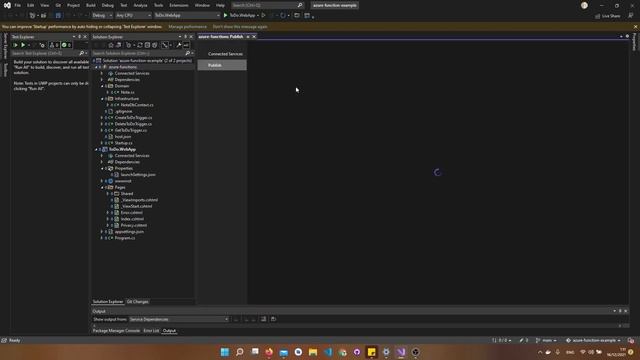Select launchSettings.json file
Viewport: 640px width, 360px height.
[x=138, y=175]
